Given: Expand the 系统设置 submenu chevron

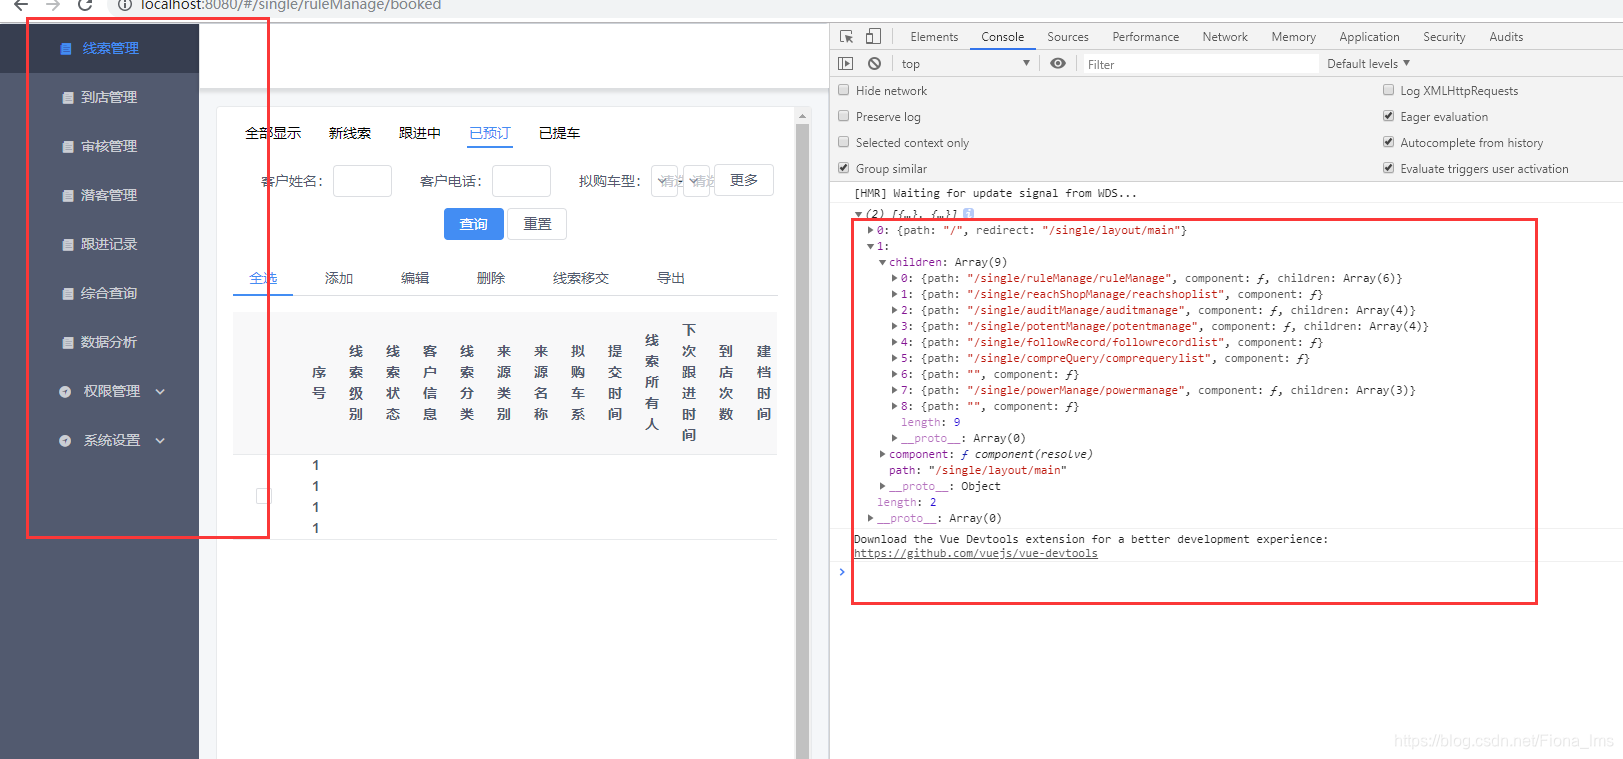Looking at the screenshot, I should point(160,441).
